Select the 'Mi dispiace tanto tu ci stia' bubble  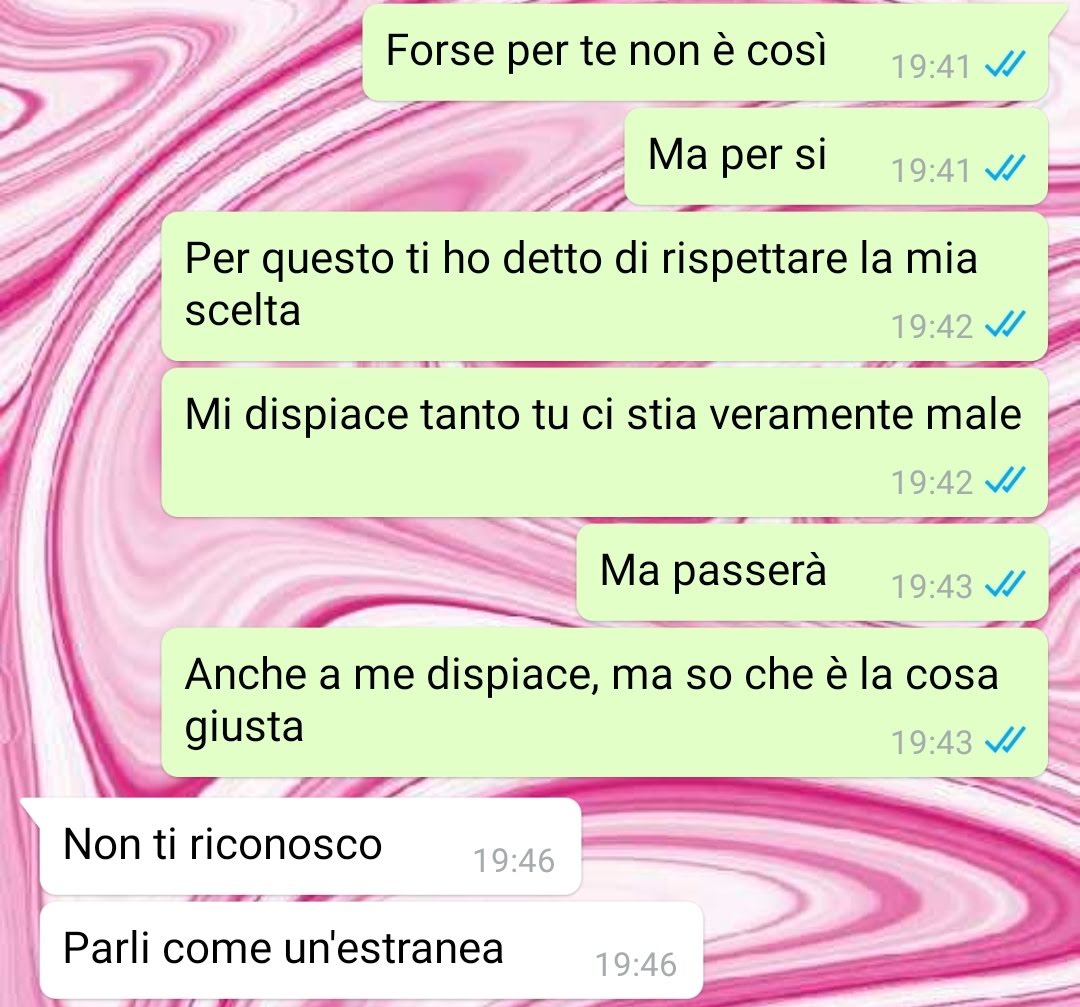click(x=605, y=442)
